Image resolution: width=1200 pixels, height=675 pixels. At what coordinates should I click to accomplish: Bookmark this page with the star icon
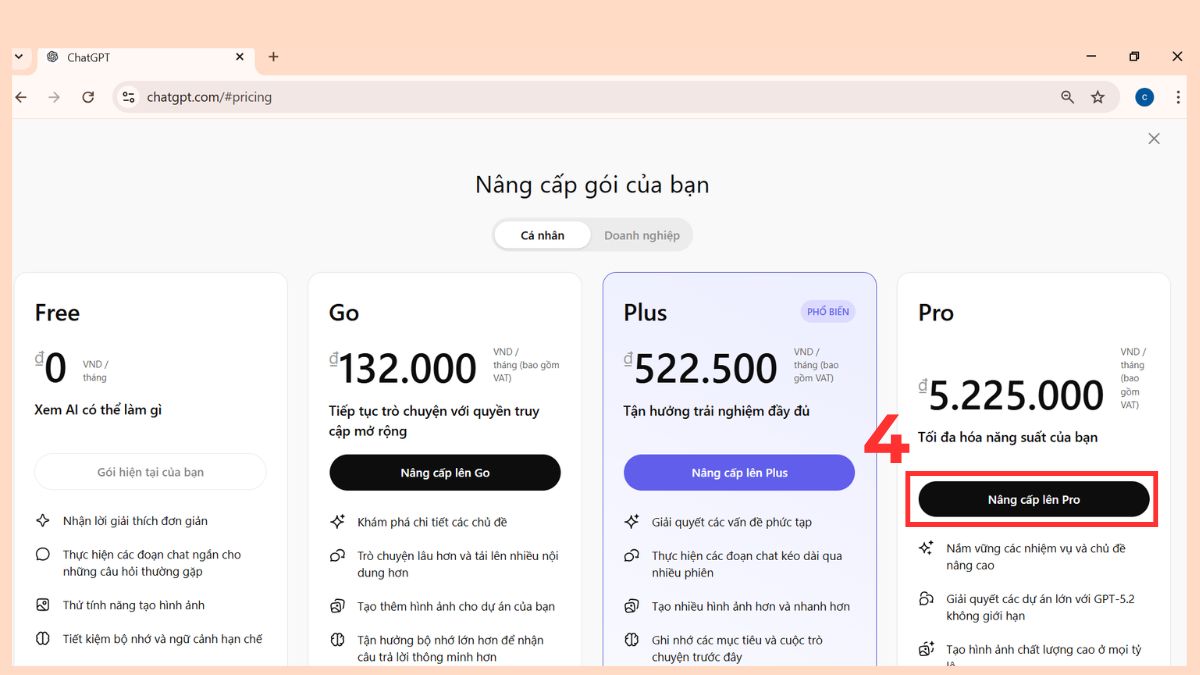1099,96
